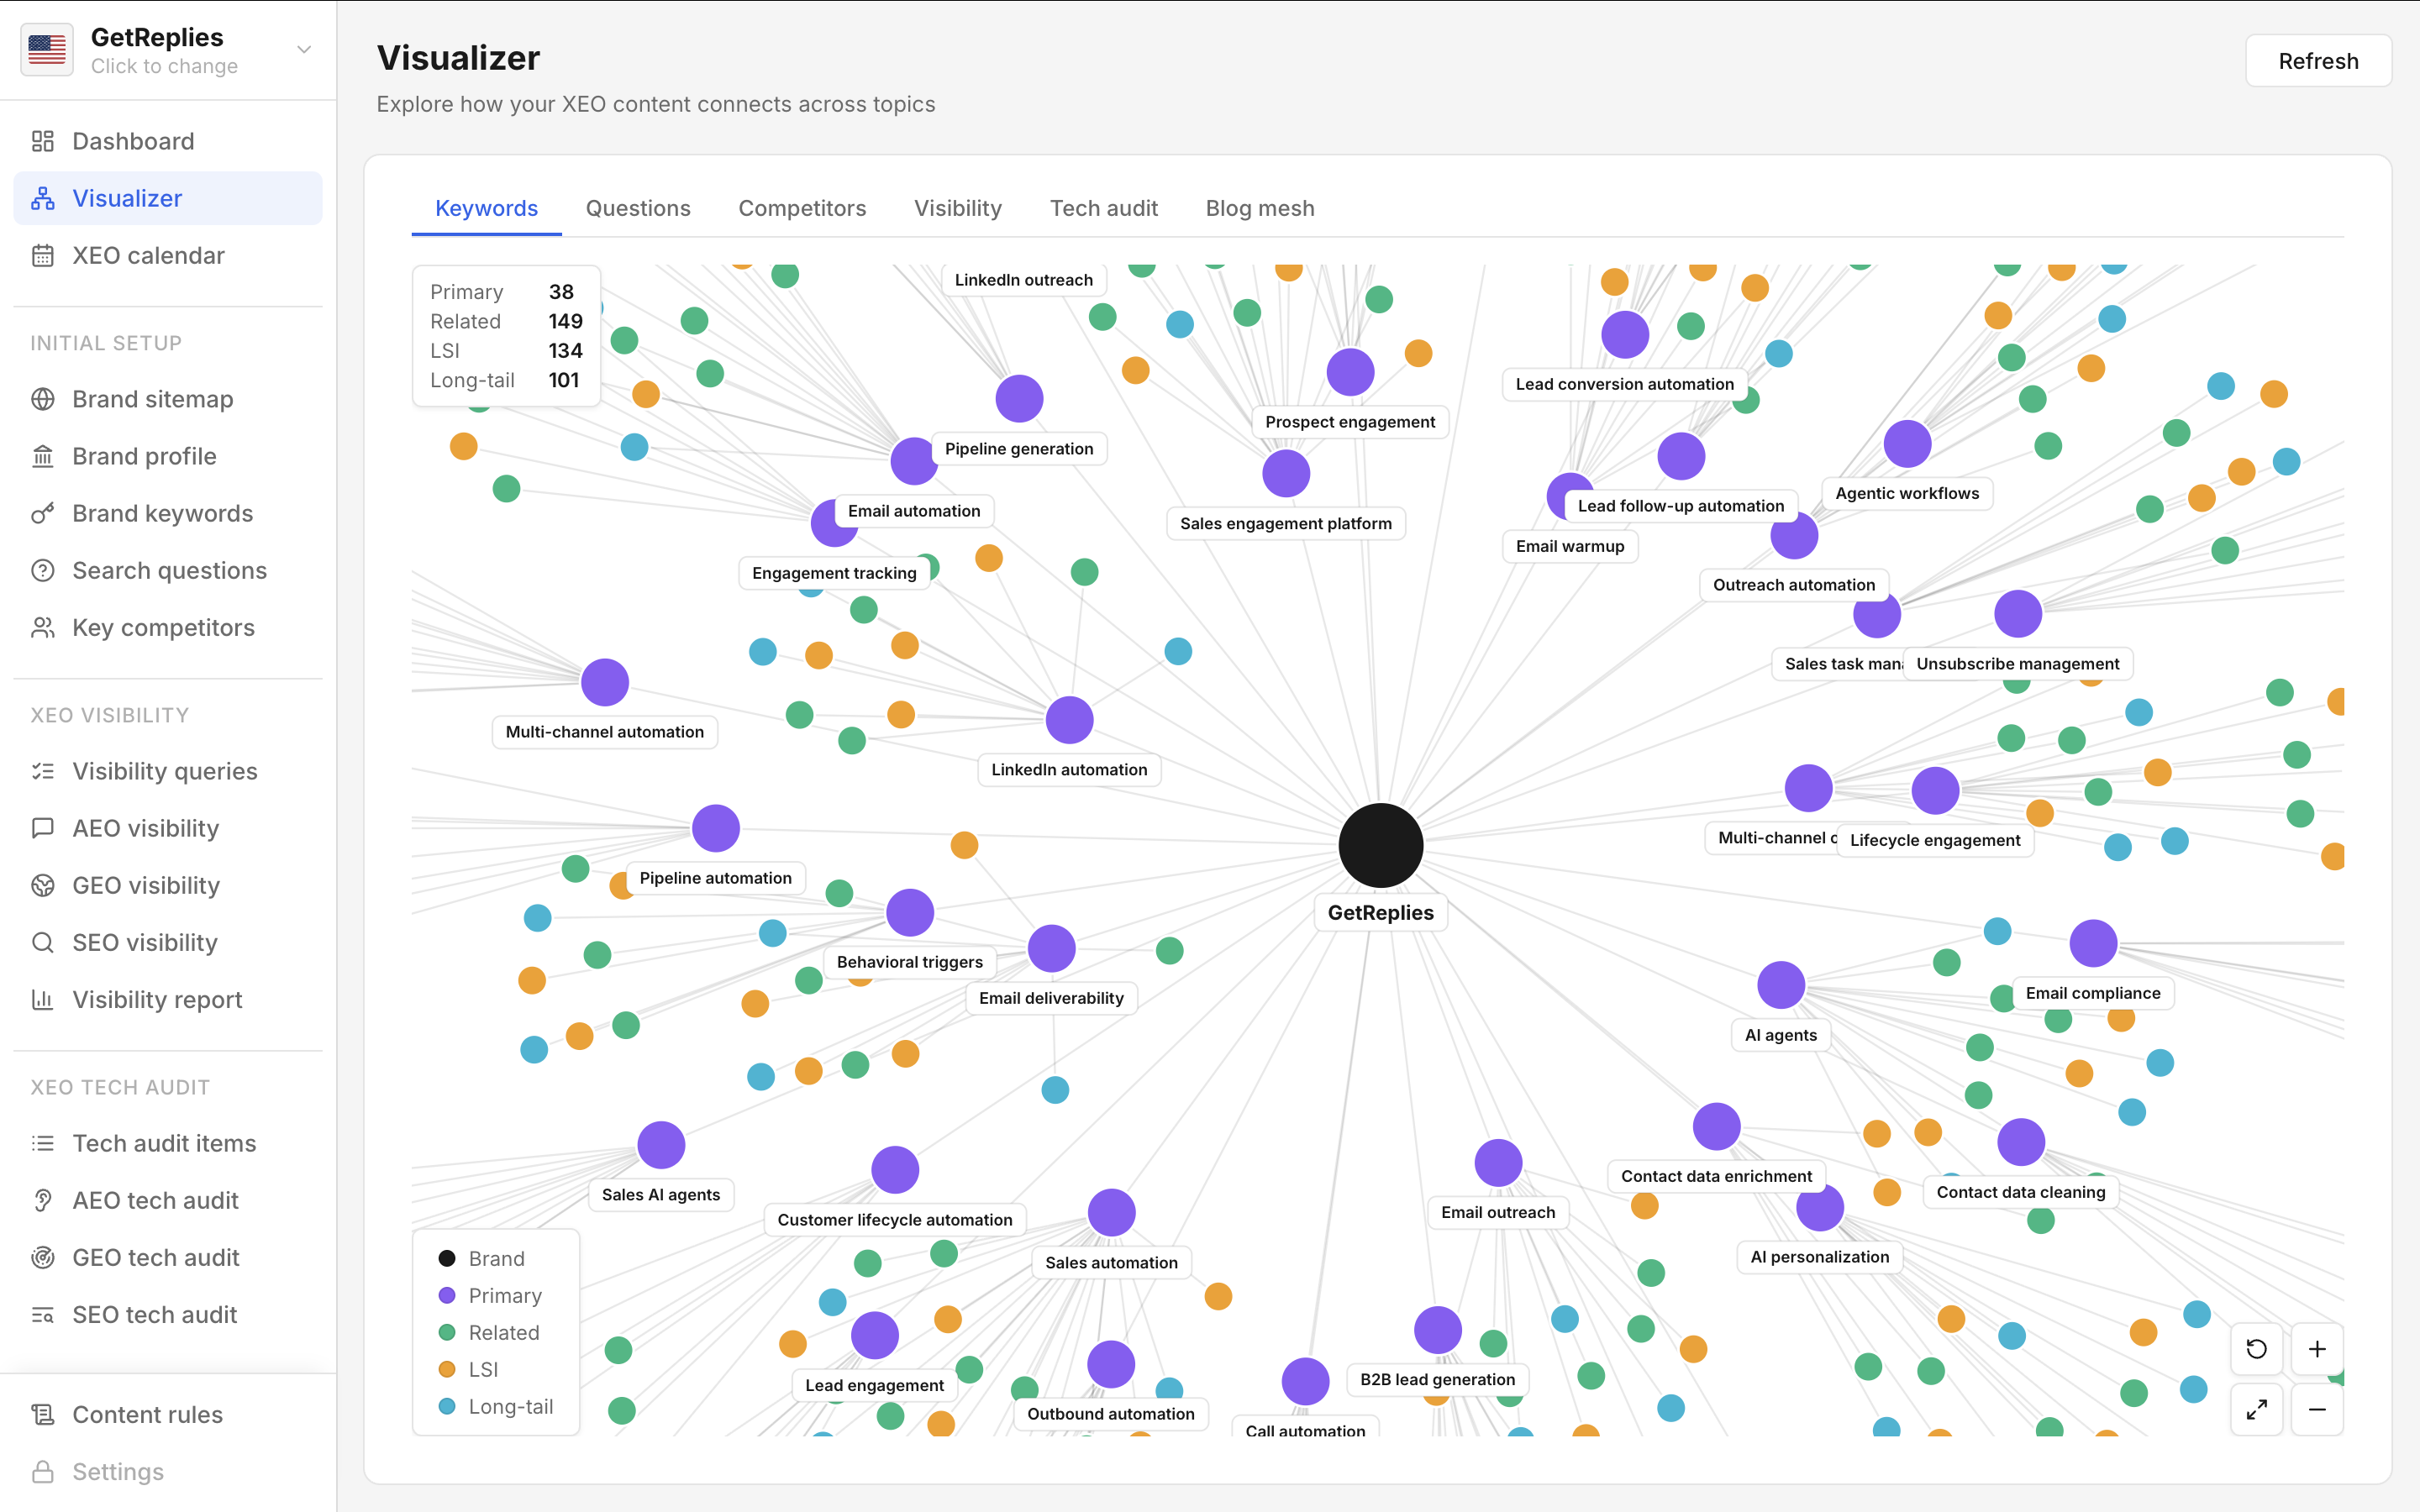Select the Email deliverability node

click(x=1051, y=948)
